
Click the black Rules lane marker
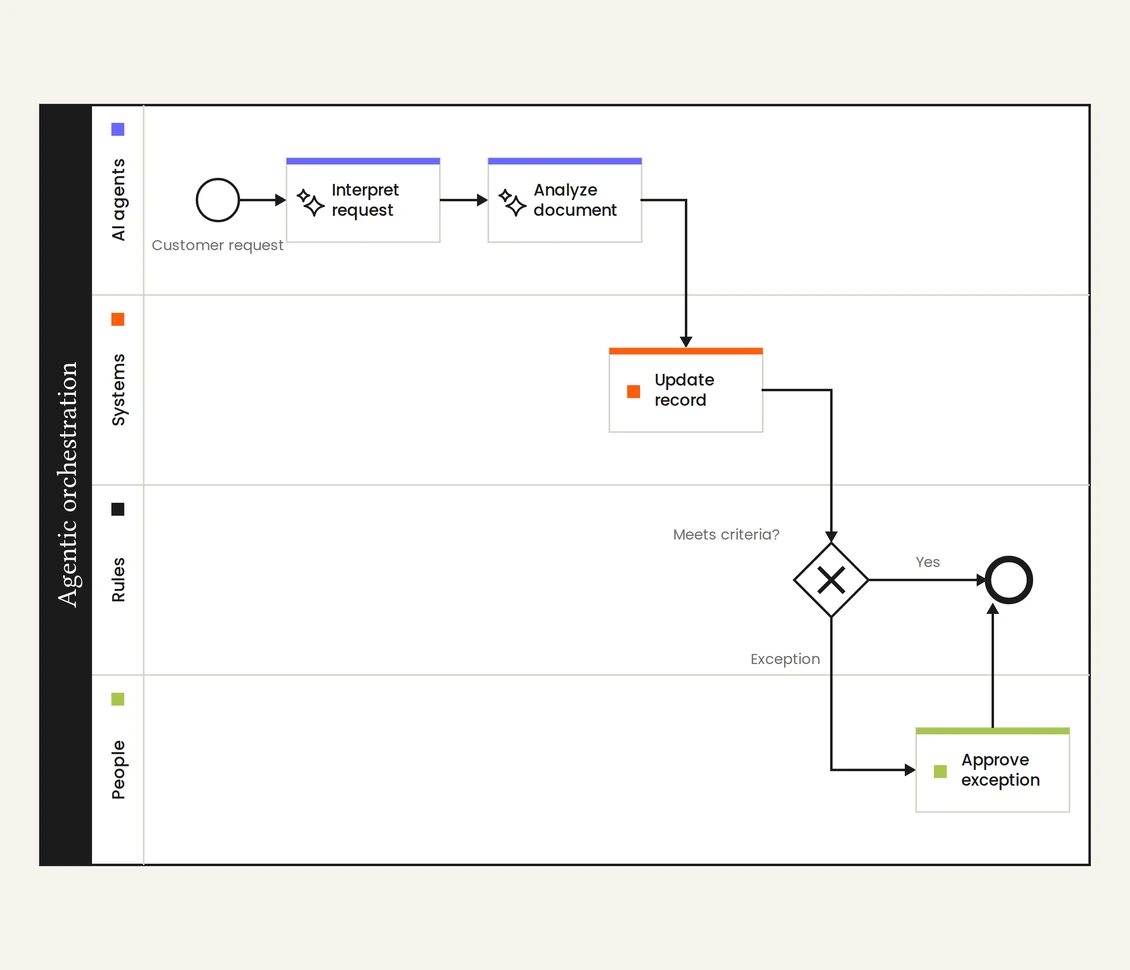(x=118, y=509)
